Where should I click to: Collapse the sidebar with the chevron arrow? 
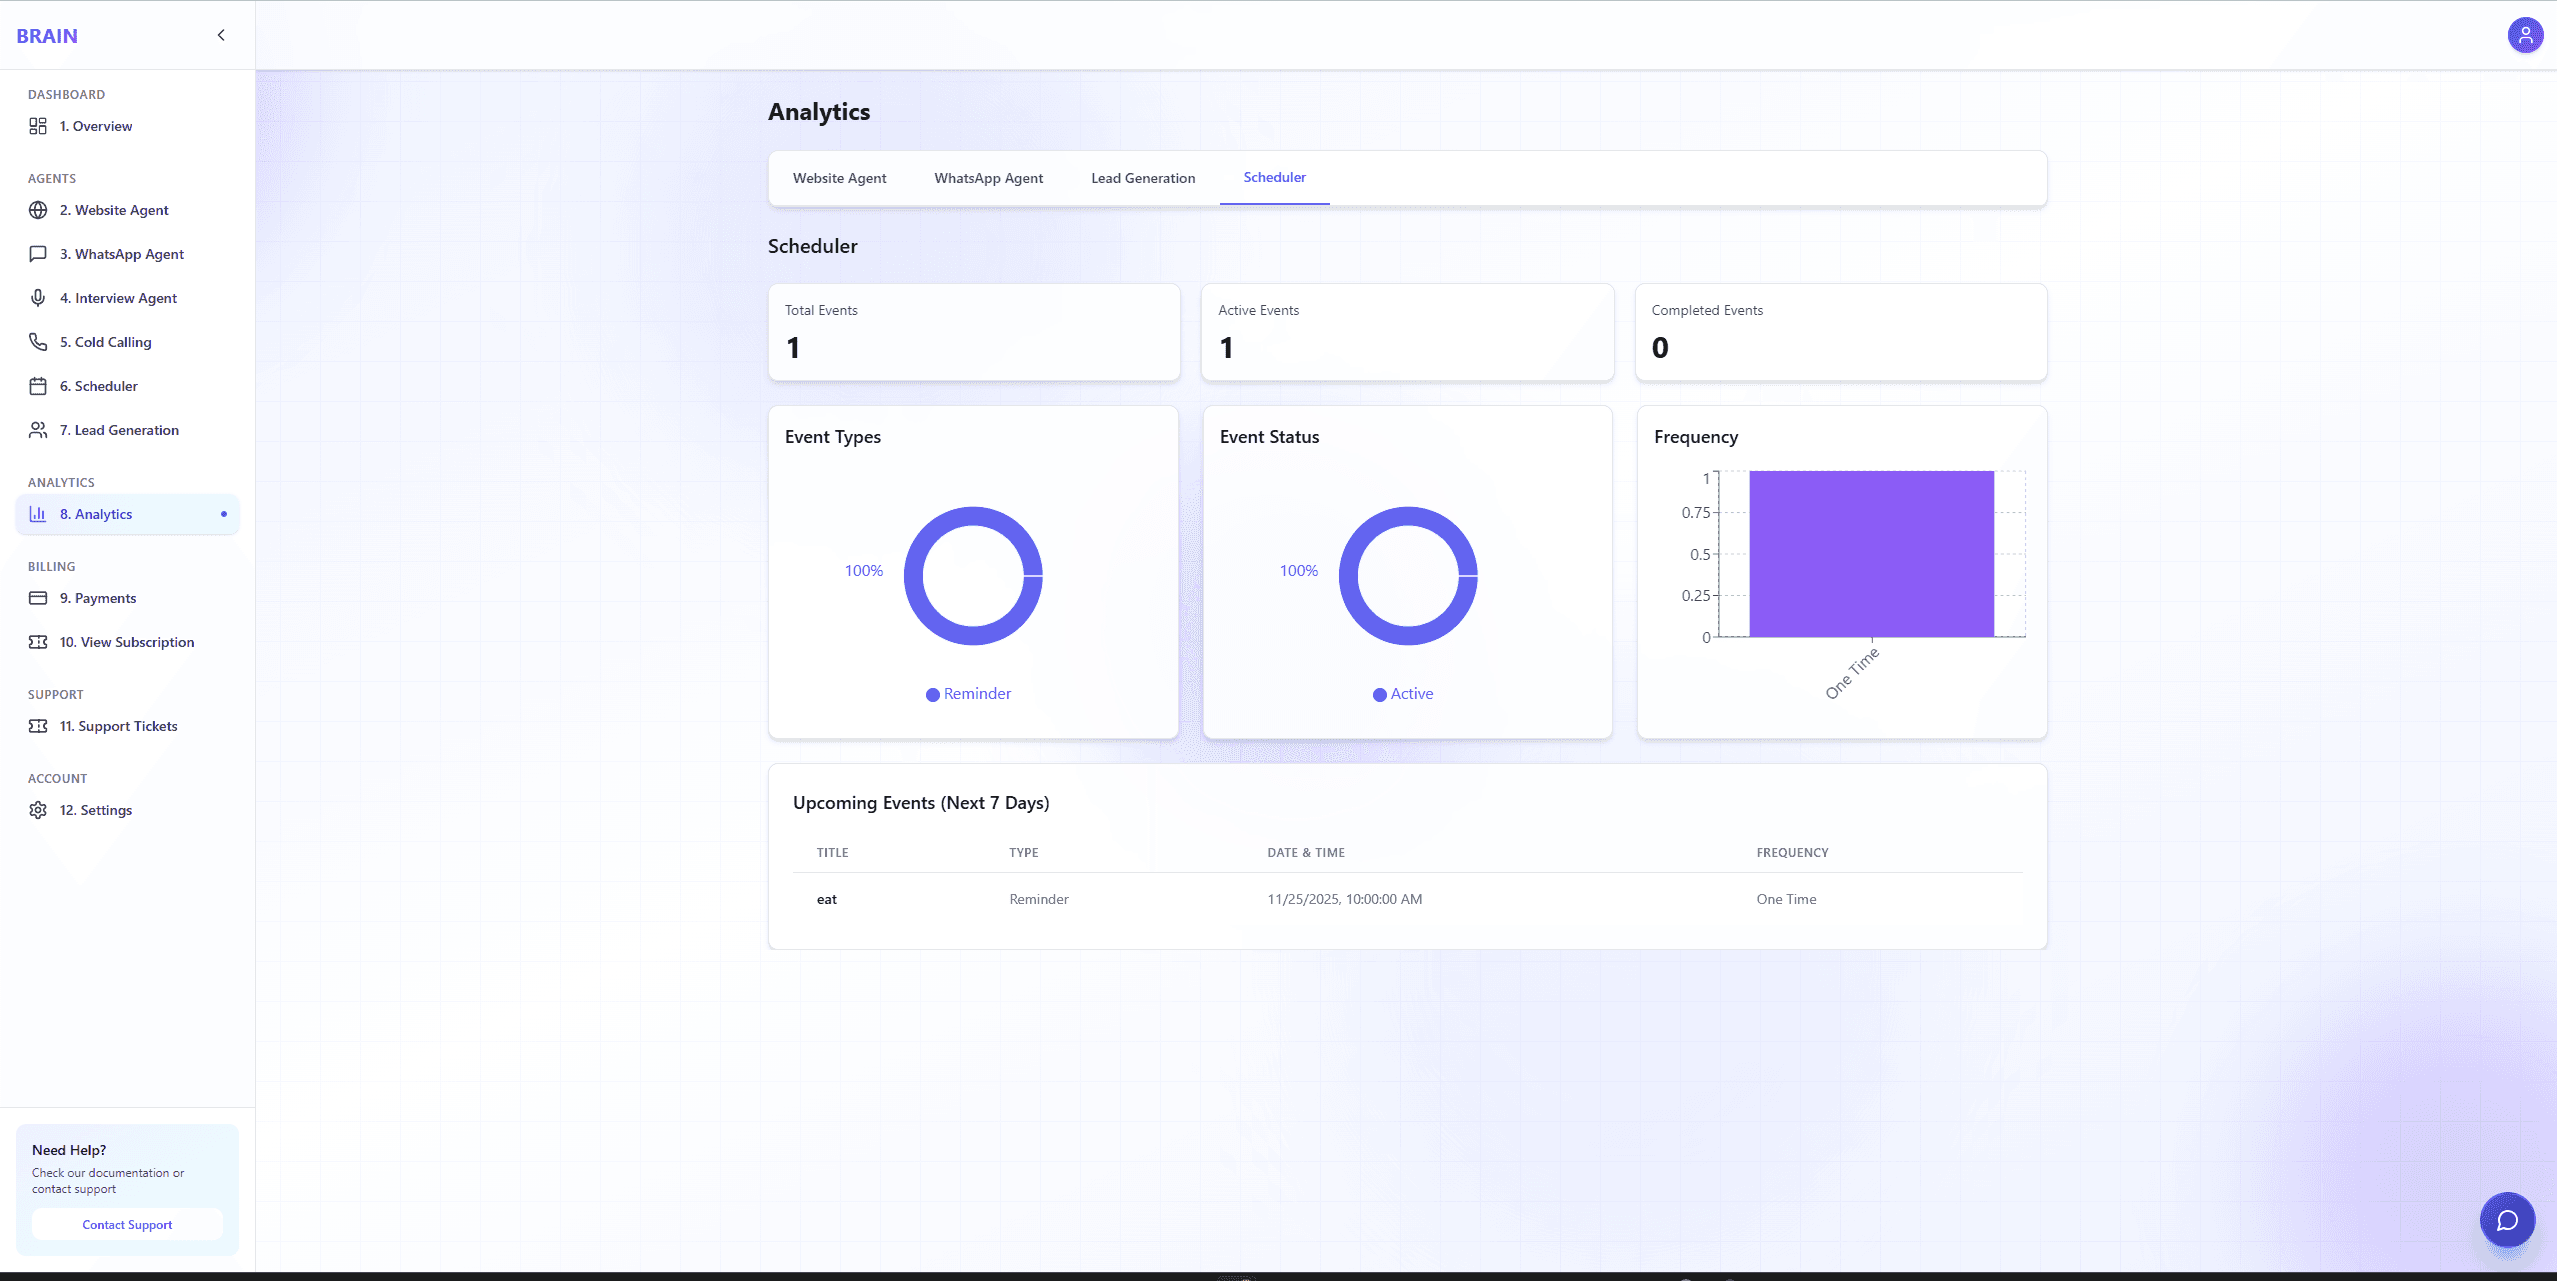click(x=221, y=35)
